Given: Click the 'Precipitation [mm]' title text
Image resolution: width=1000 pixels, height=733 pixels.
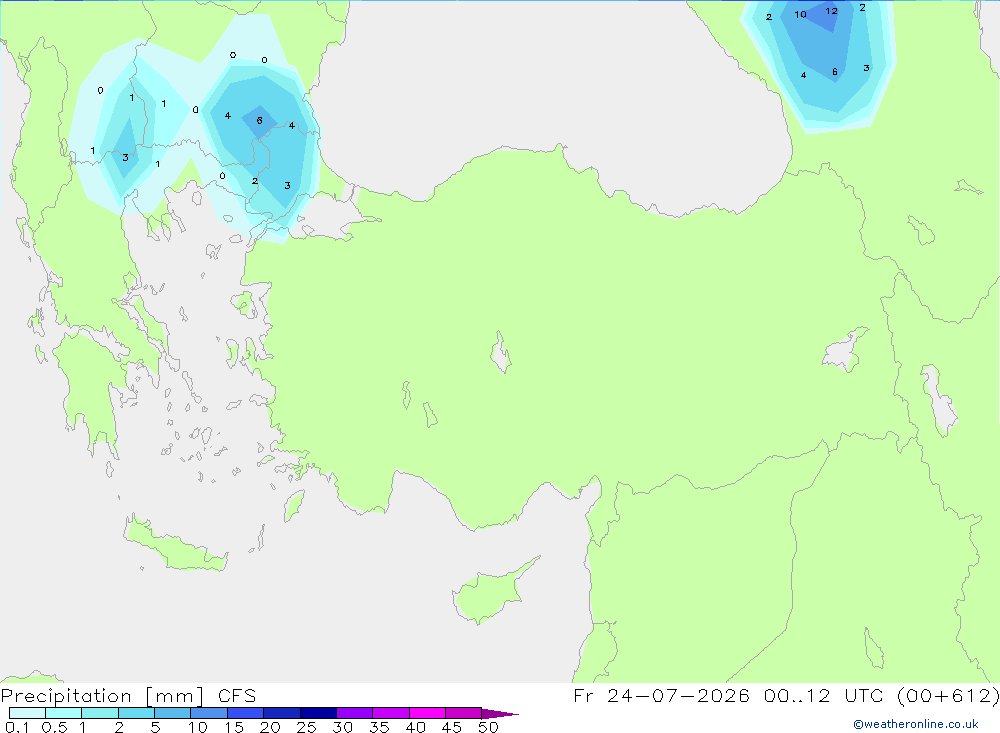Looking at the screenshot, I should 103,696.
